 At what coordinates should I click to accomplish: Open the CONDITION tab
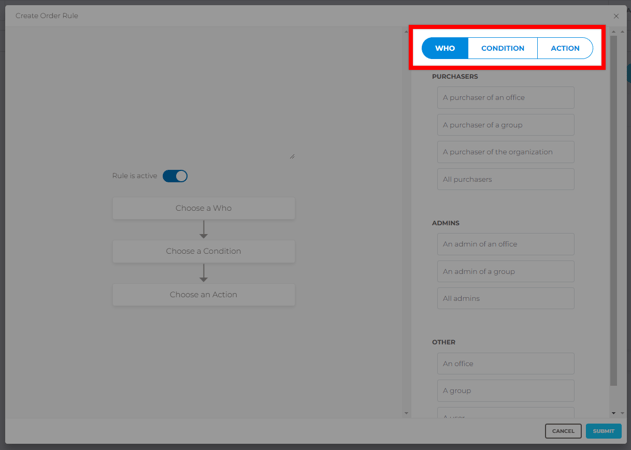[x=502, y=48]
